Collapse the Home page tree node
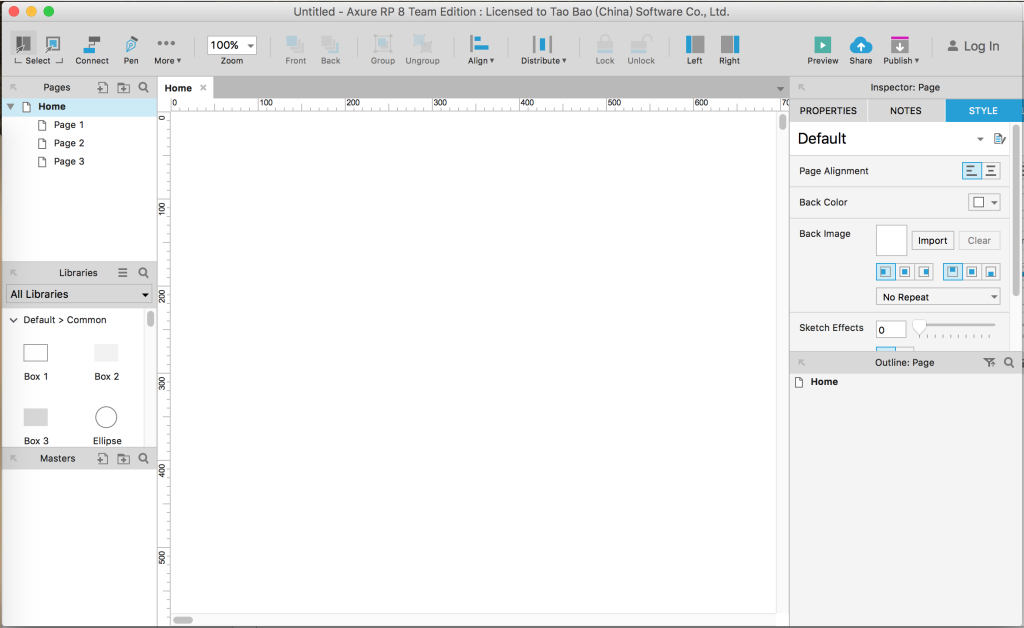 [10, 106]
